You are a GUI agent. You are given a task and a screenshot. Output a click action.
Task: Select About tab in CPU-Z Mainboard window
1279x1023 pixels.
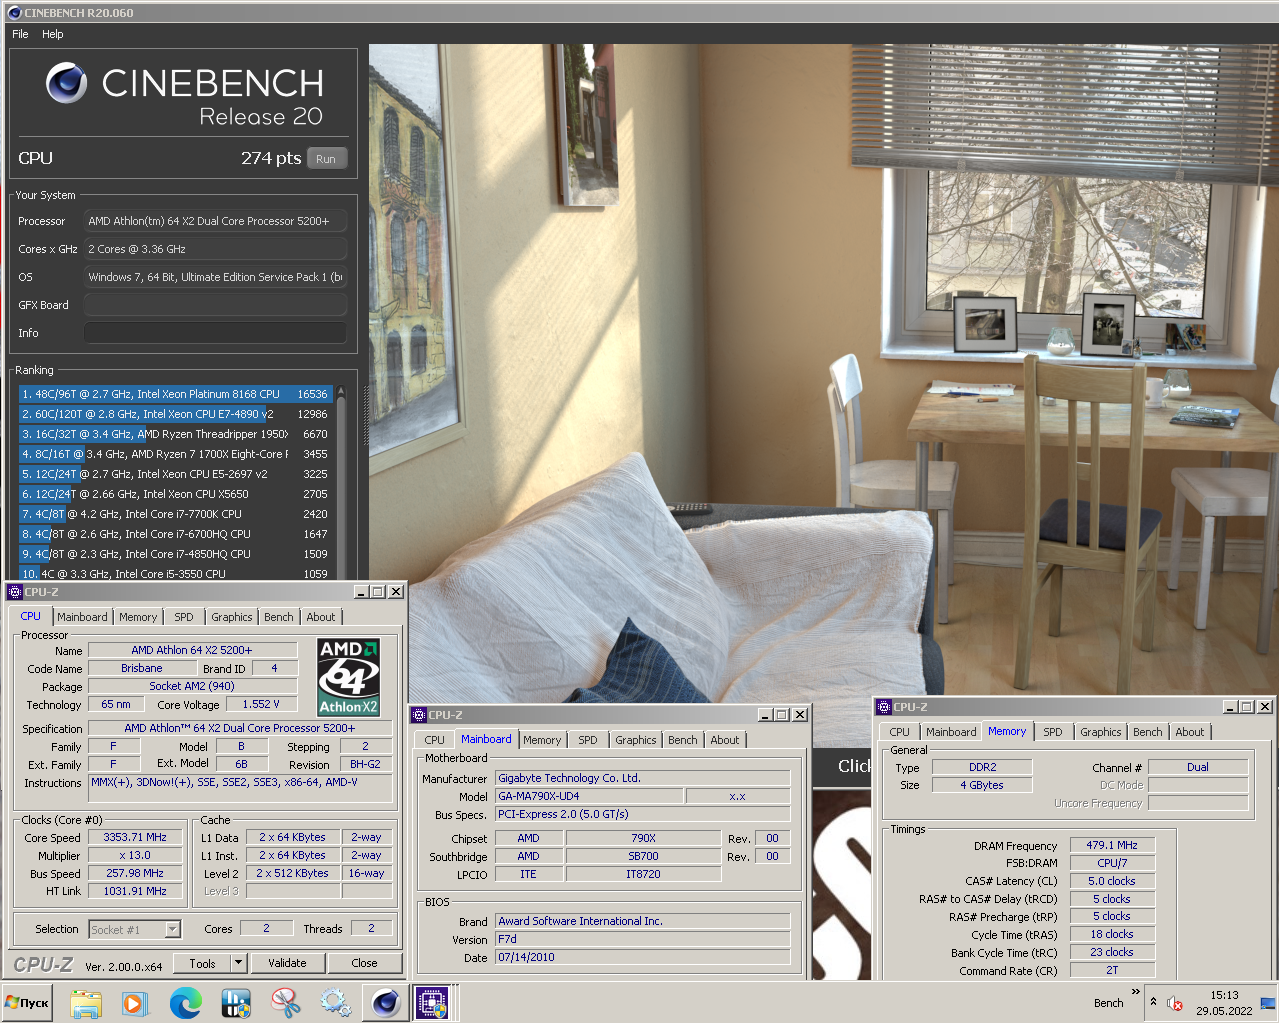click(x=725, y=740)
